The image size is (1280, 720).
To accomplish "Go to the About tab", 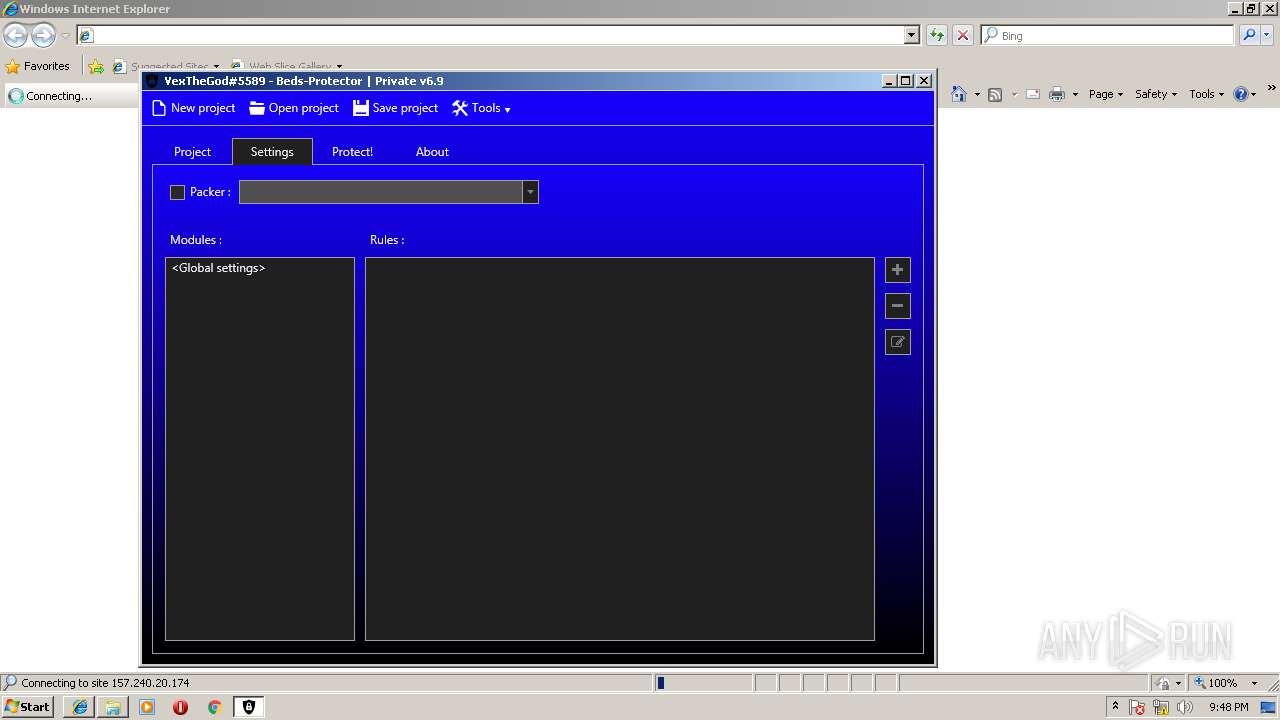I will (x=432, y=152).
